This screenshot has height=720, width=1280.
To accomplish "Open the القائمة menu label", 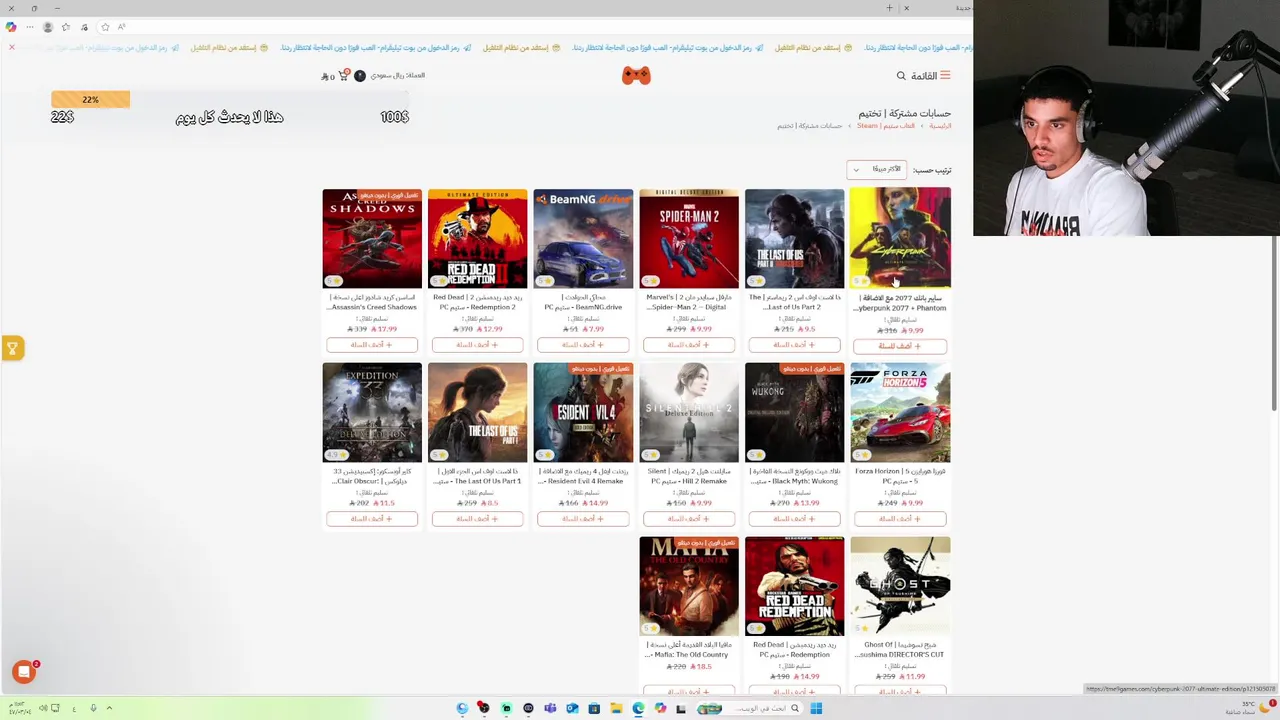I will (x=924, y=76).
